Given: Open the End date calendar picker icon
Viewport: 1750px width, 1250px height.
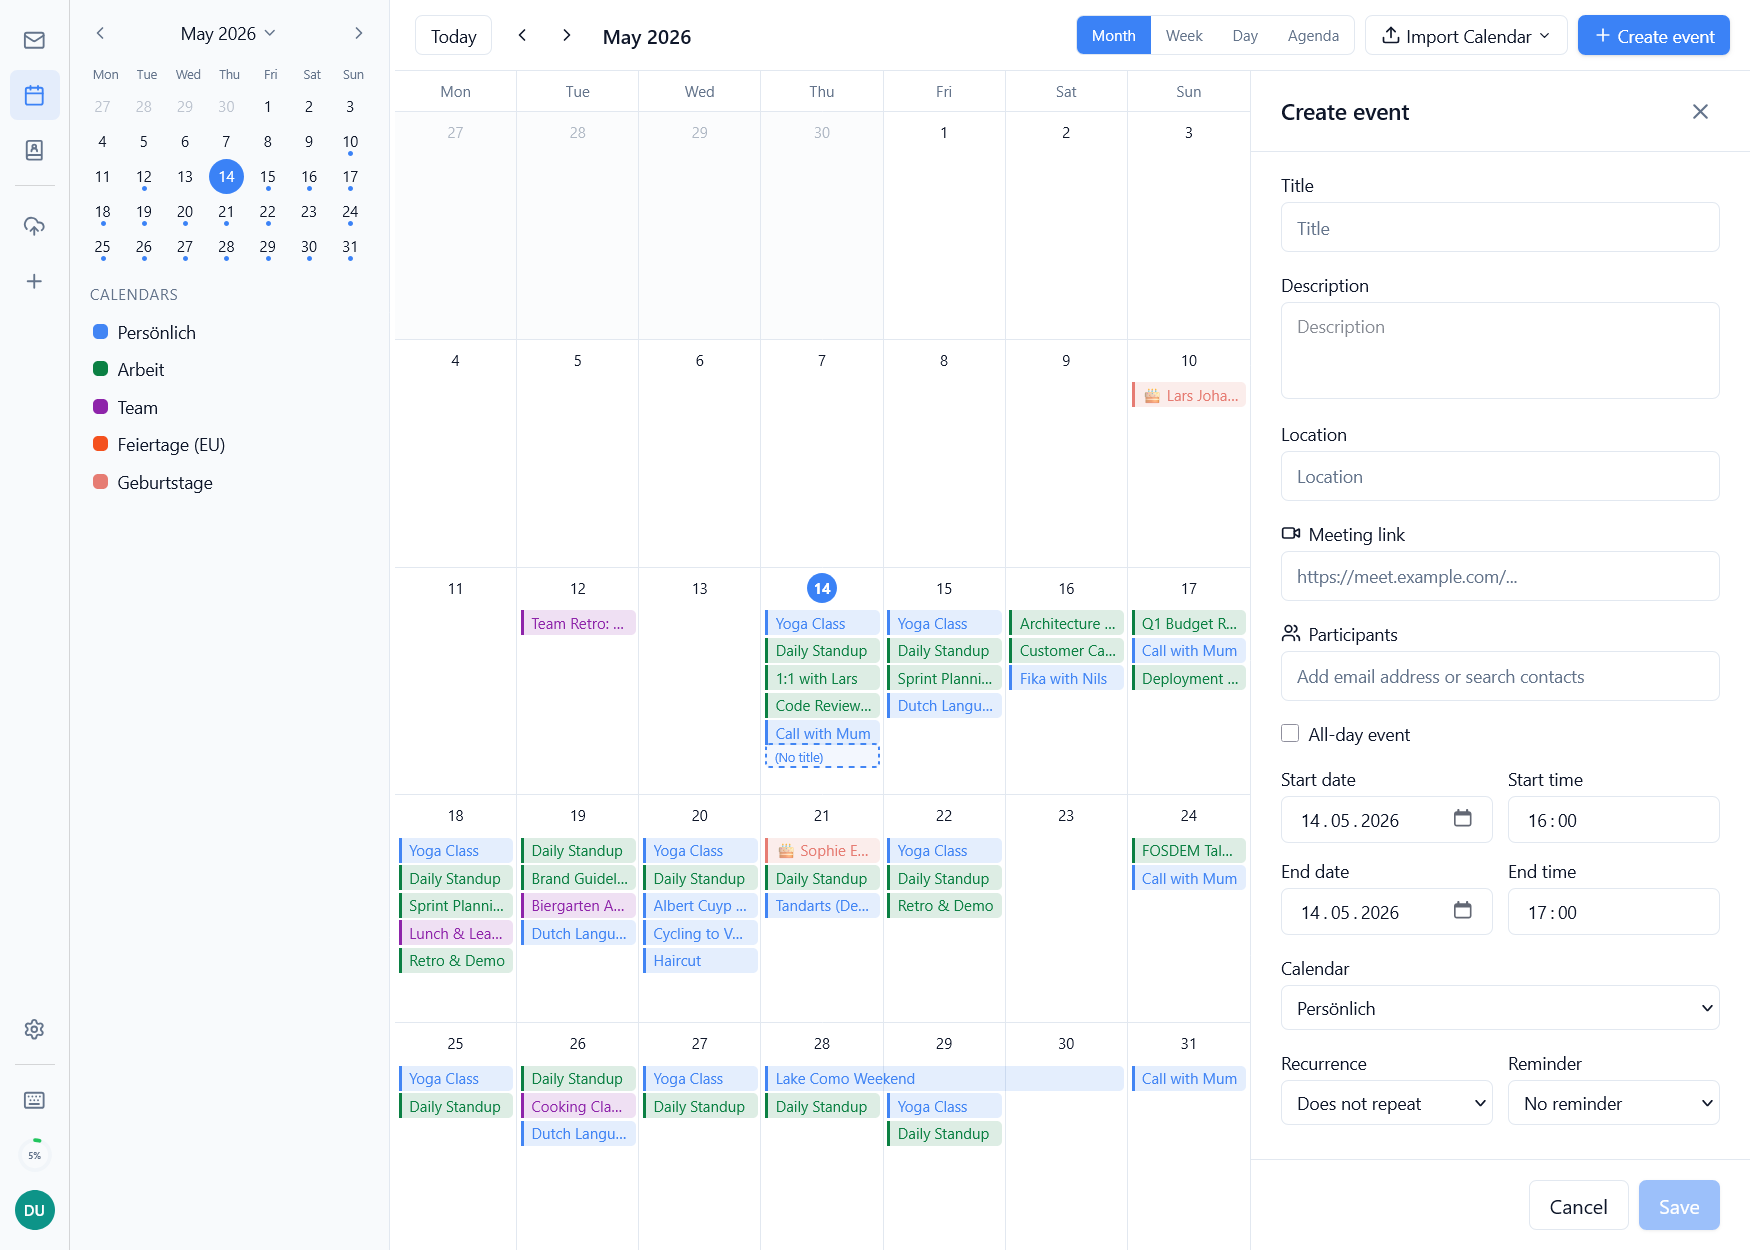Looking at the screenshot, I should [x=1462, y=911].
